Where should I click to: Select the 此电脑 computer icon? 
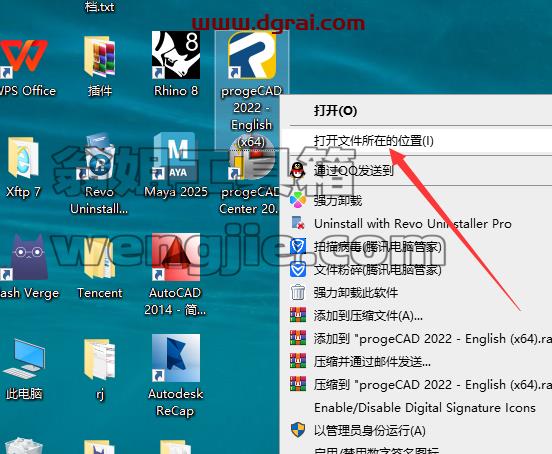coord(24,359)
